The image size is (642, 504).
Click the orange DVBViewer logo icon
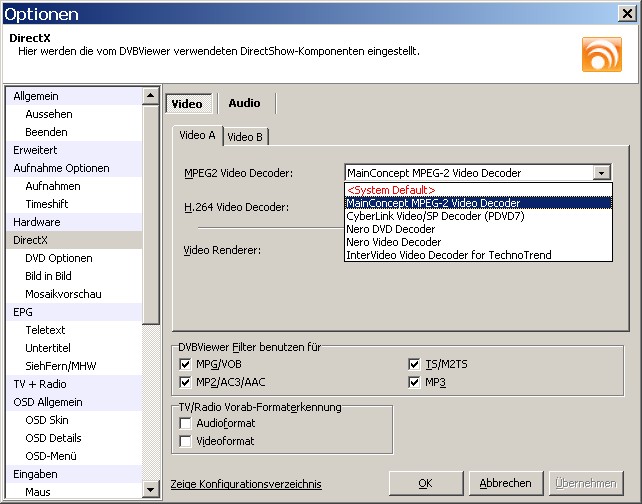coord(601,54)
